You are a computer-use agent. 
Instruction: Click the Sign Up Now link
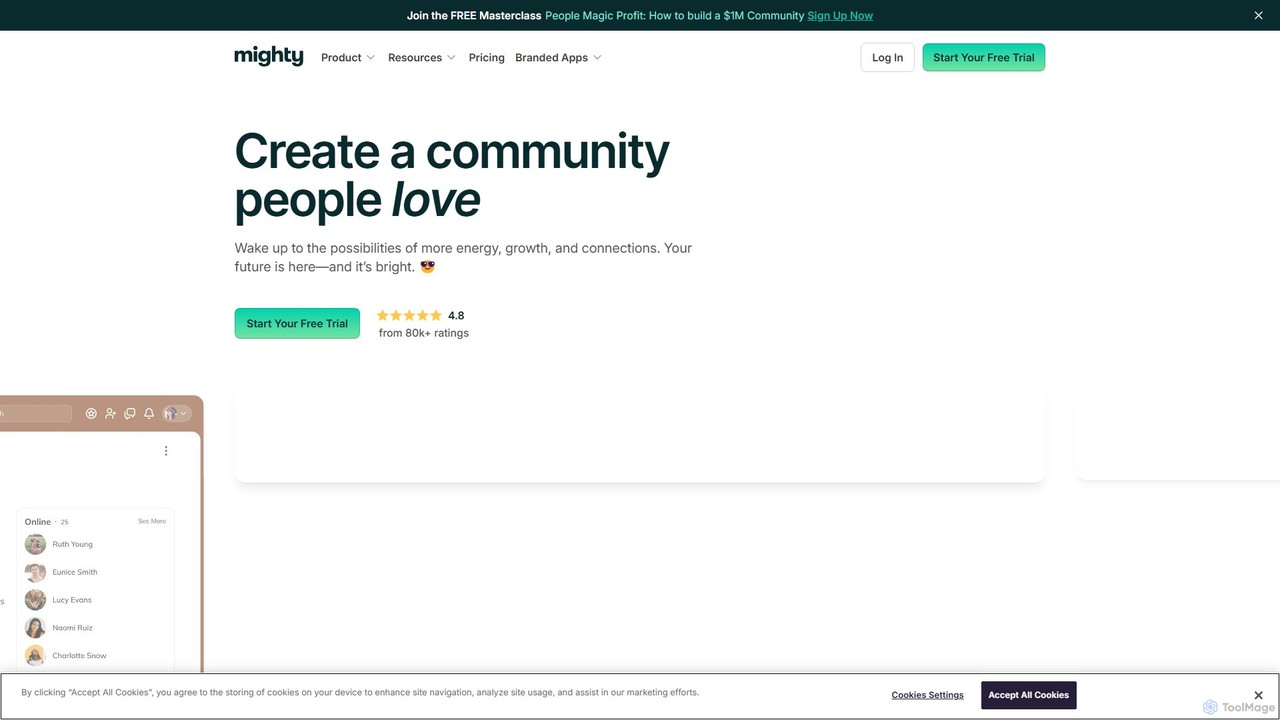click(840, 15)
